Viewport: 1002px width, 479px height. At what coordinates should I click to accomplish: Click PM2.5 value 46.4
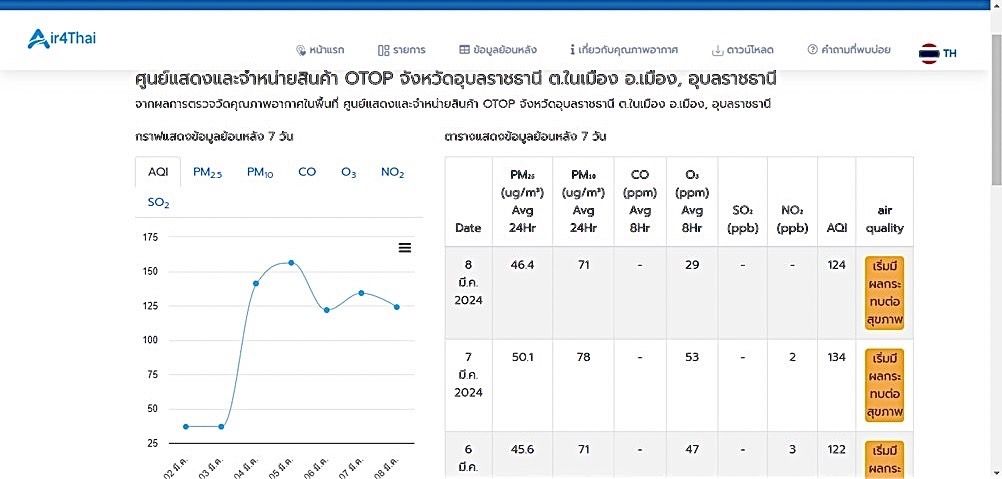[522, 264]
